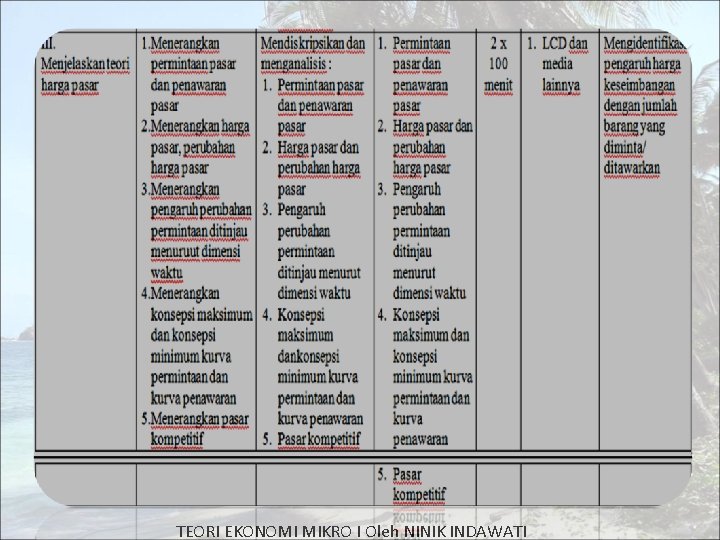Click heading "Mendiskripsikan dan menganalisis :"
Image resolution: width=720 pixels, height=540 pixels.
pos(313,54)
